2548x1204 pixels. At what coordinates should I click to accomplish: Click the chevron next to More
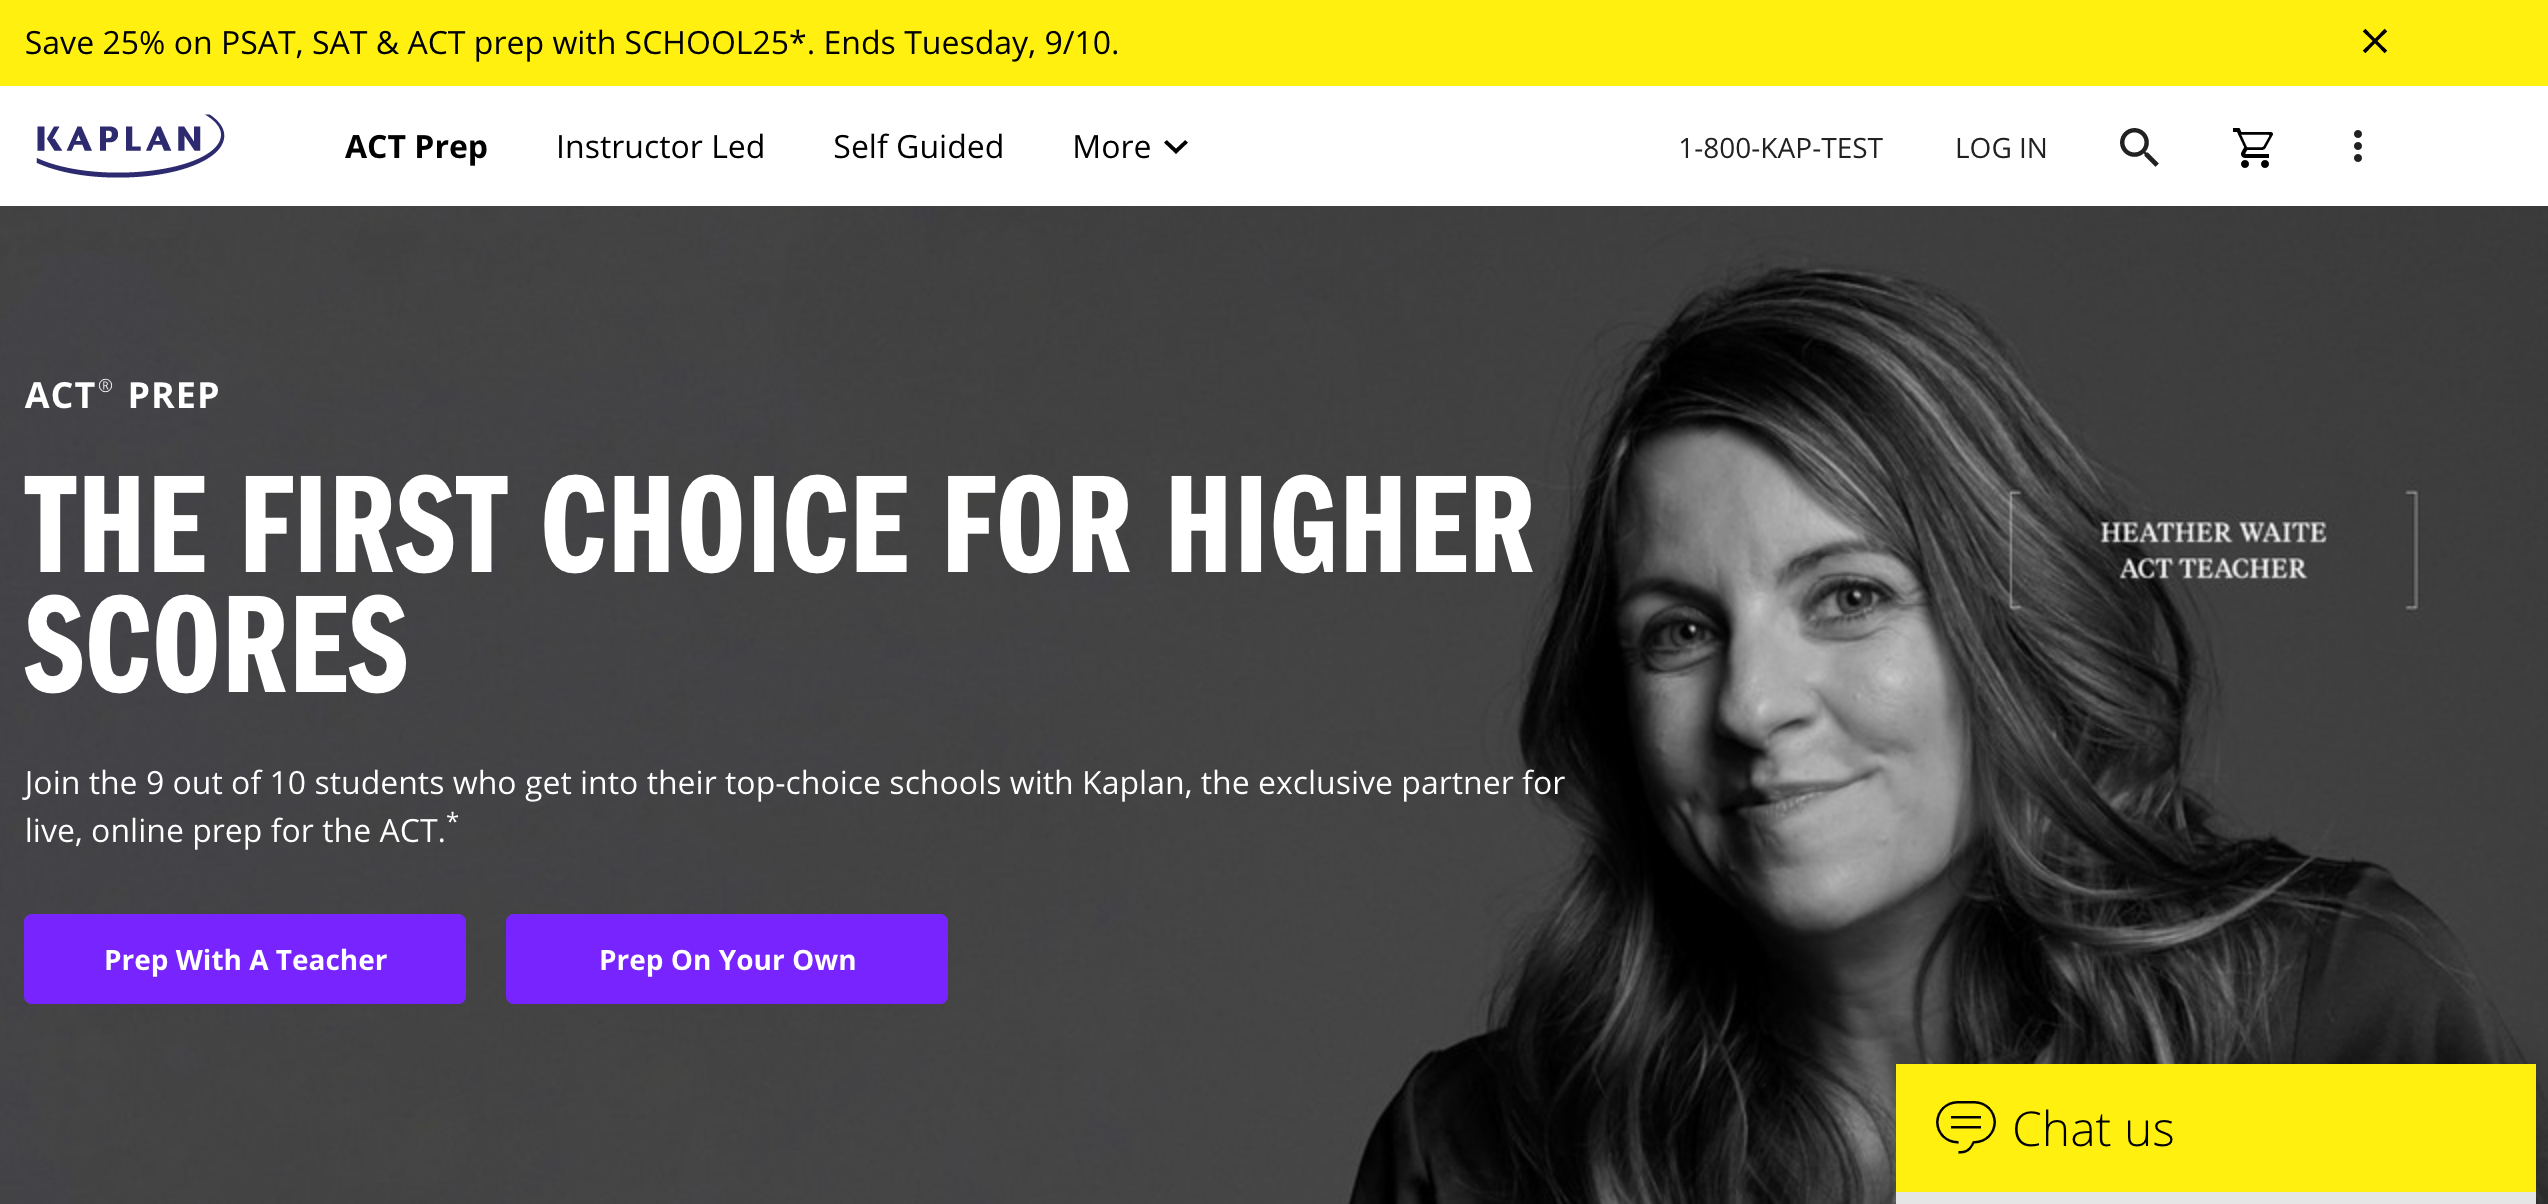(1177, 148)
